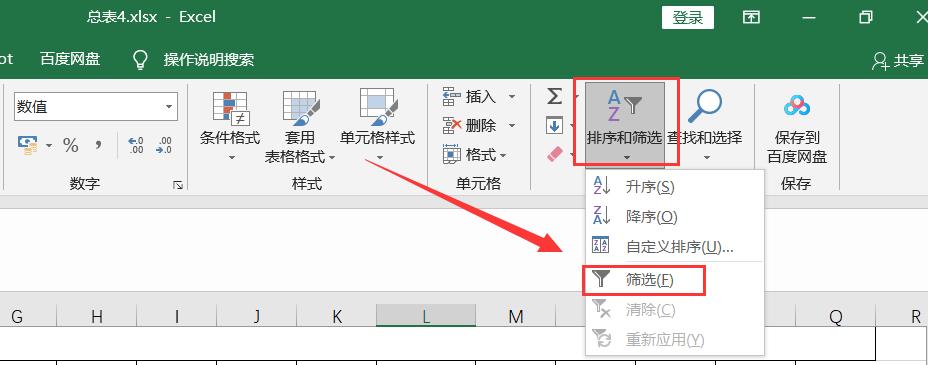The image size is (928, 365).
Task: Open 条件格式 conditional formatting menu
Action: [x=230, y=126]
